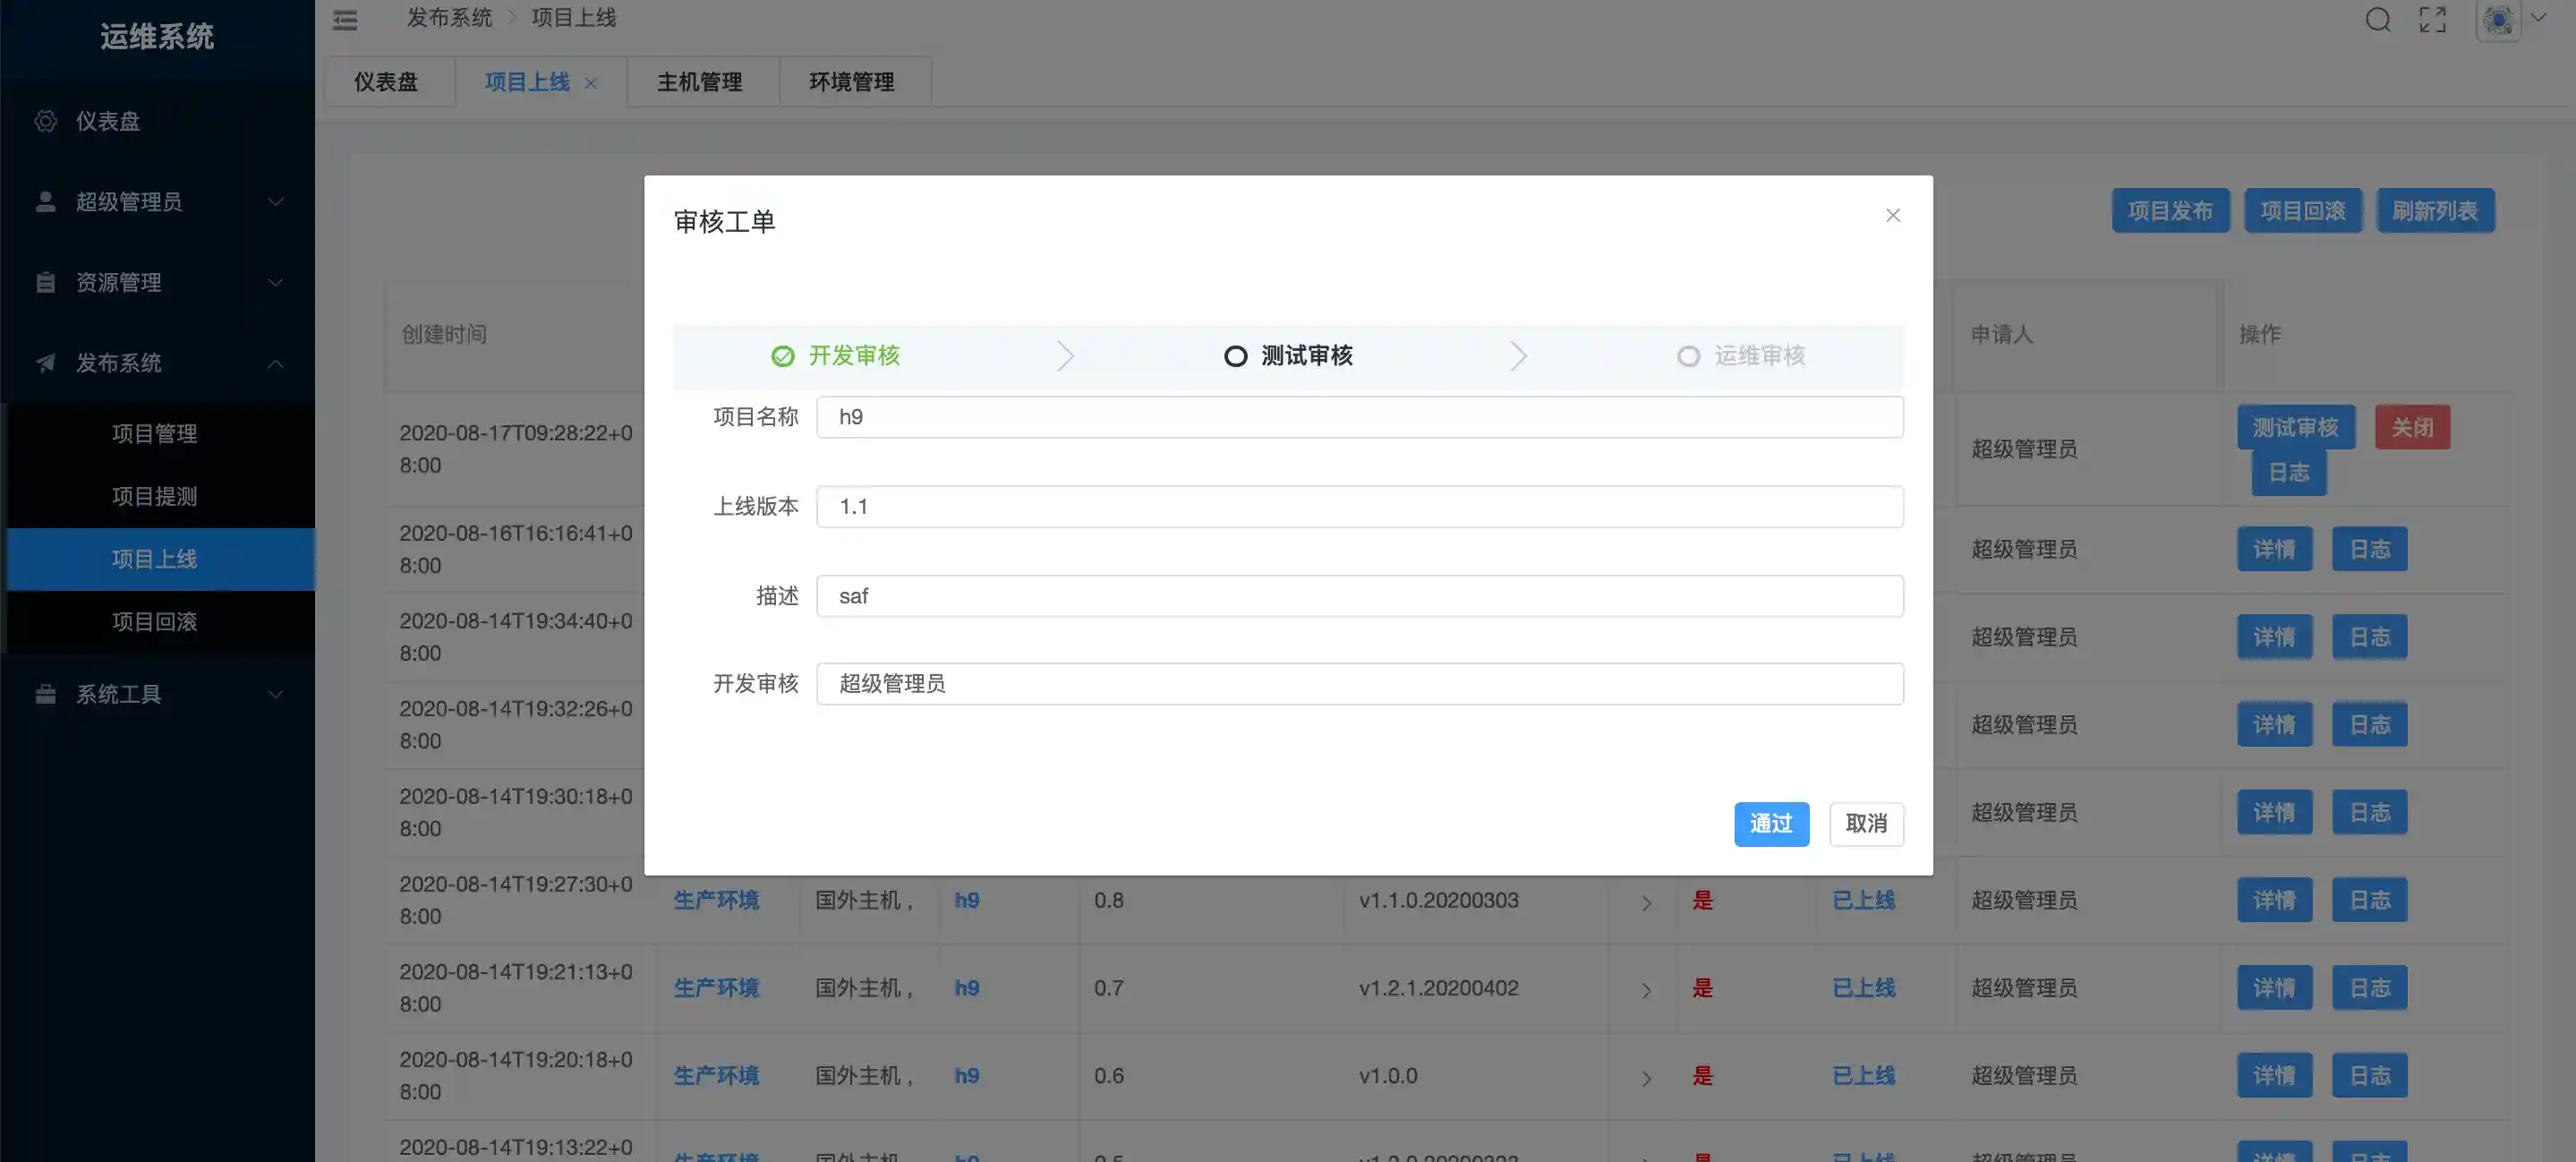Click the 资源管理 document icon

coord(45,282)
